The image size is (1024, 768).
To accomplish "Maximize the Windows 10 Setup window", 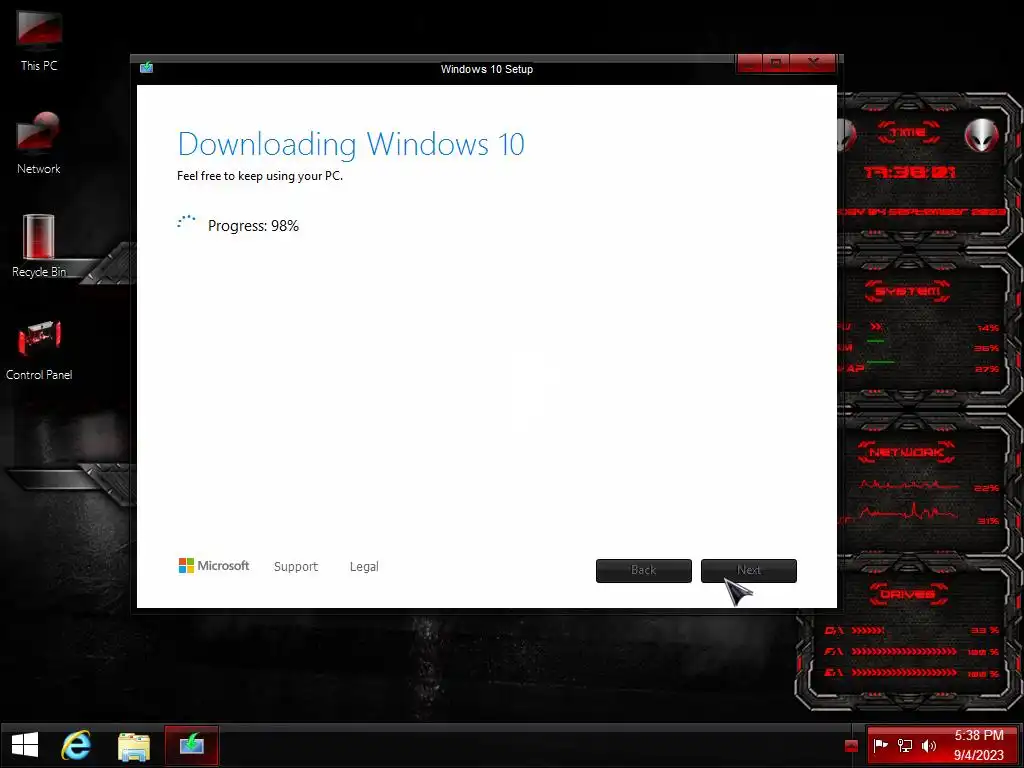I will [x=776, y=63].
